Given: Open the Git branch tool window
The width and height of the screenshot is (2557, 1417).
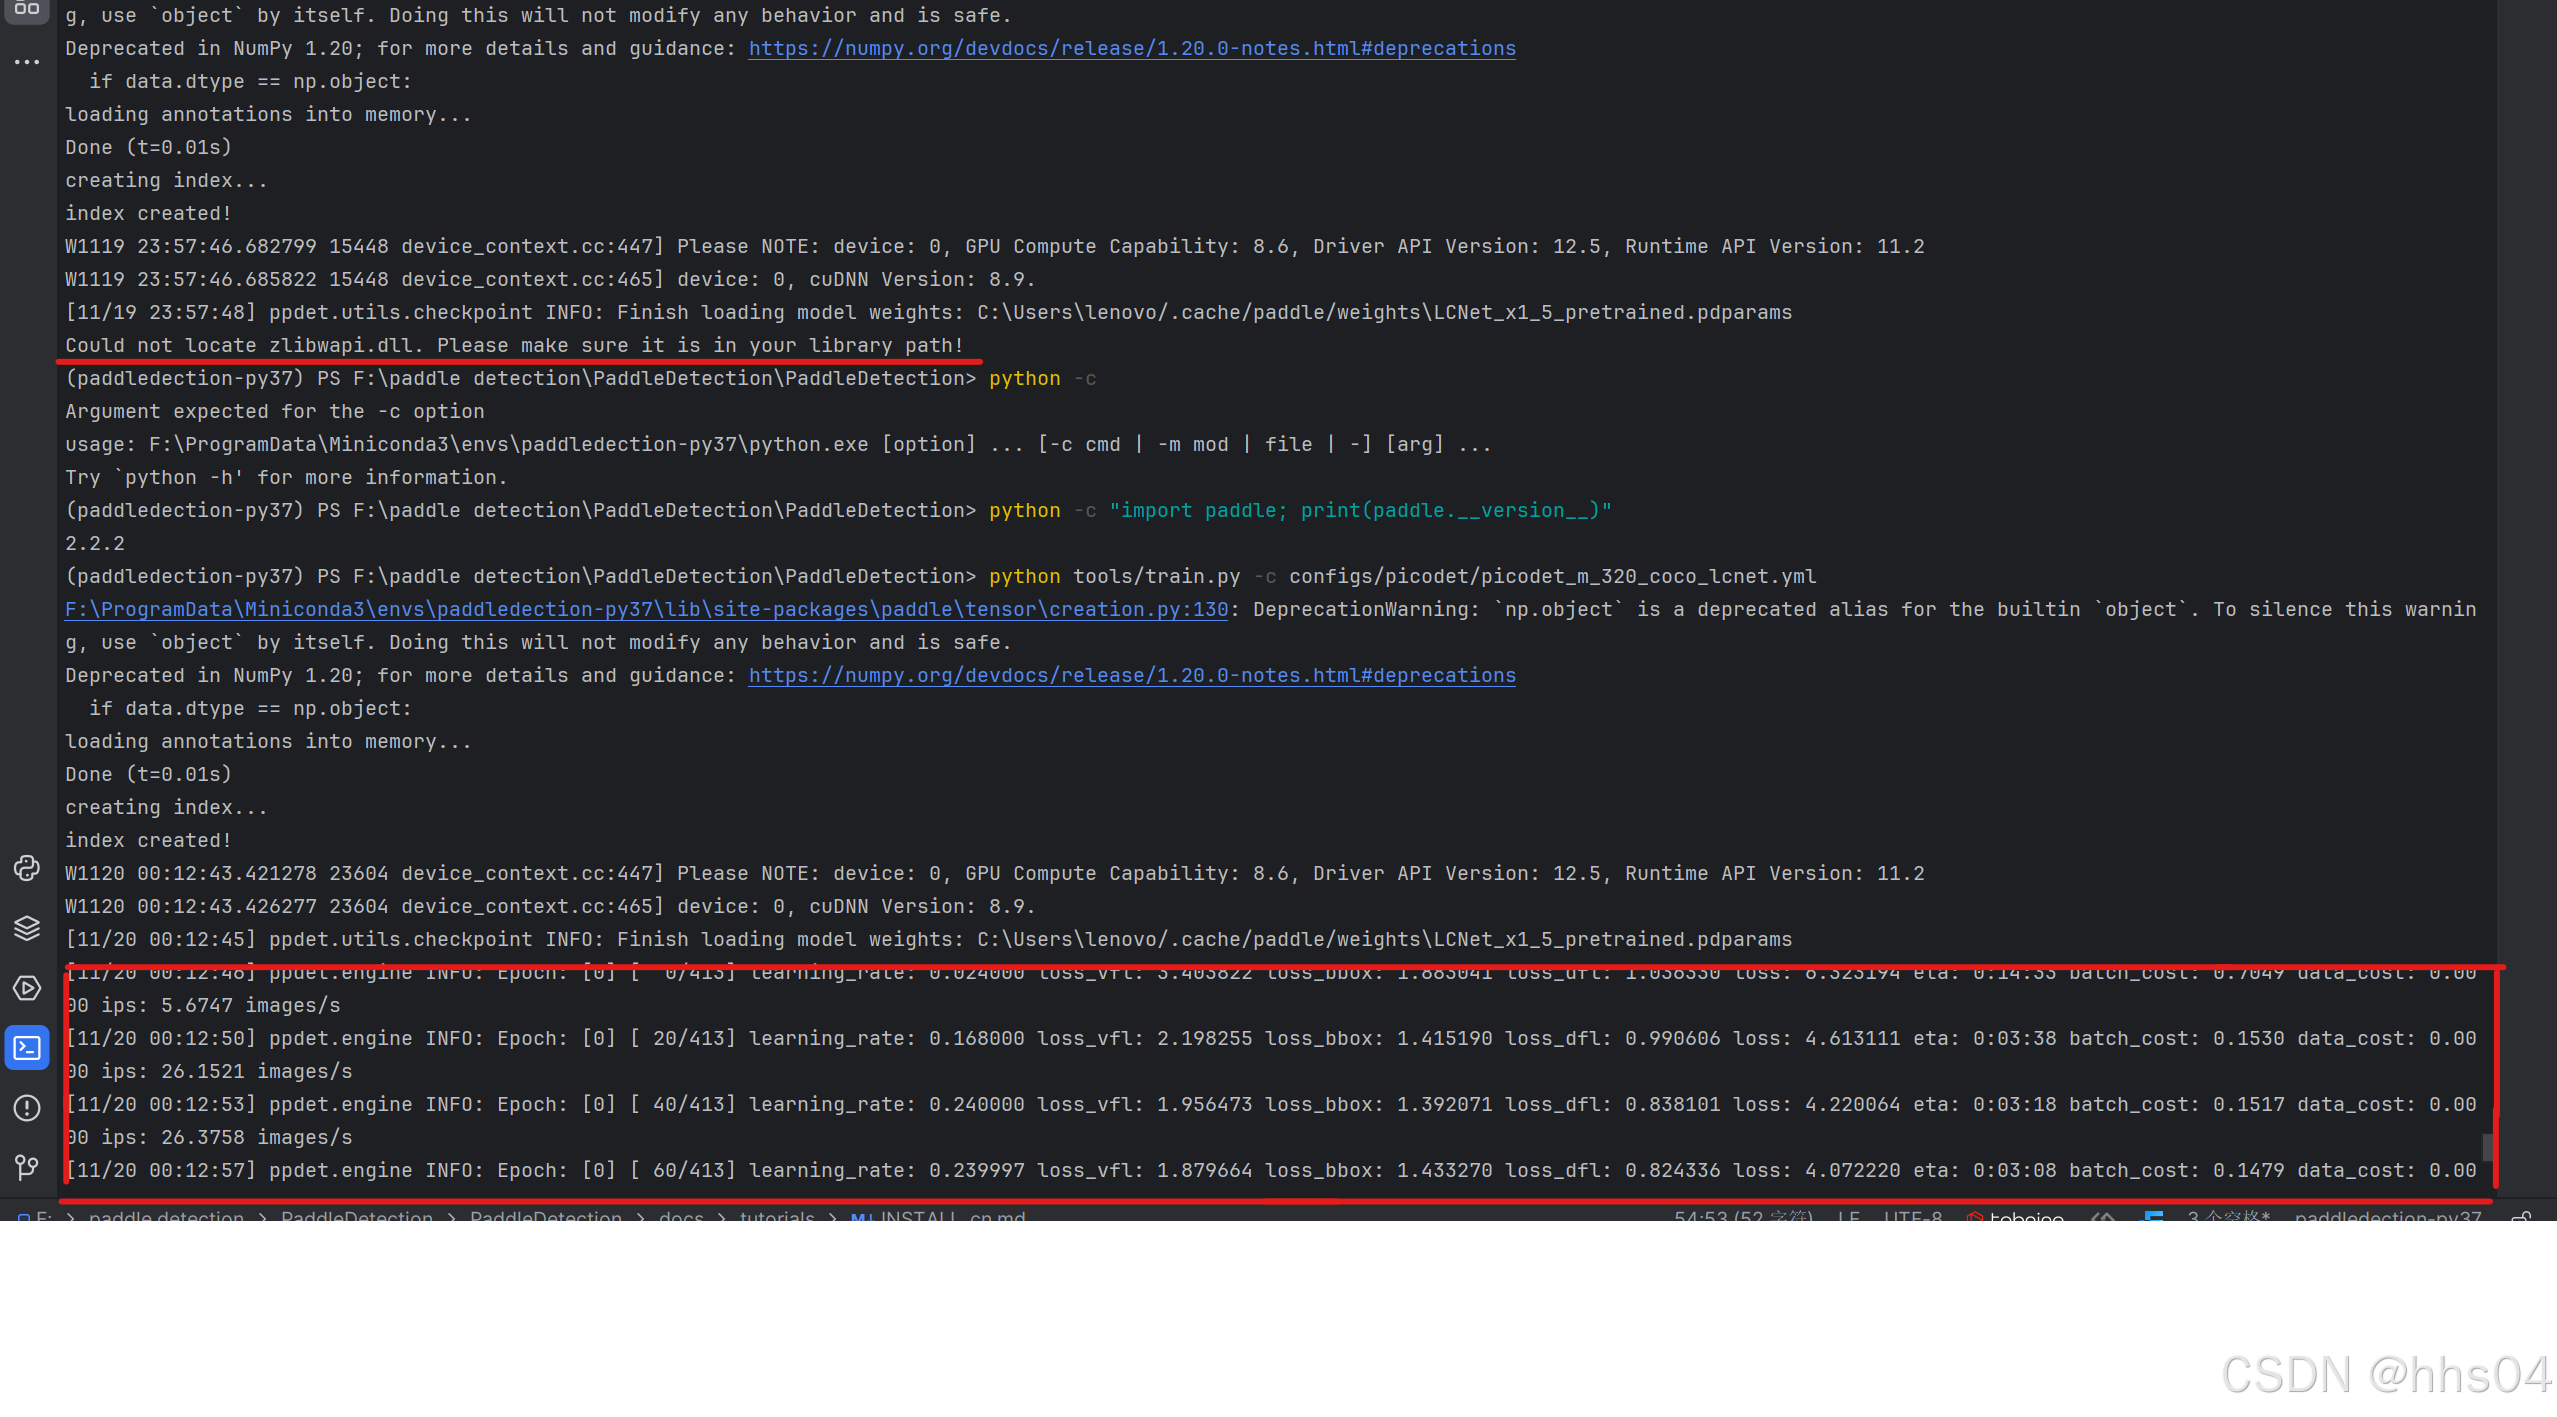Looking at the screenshot, I should (x=27, y=1167).
